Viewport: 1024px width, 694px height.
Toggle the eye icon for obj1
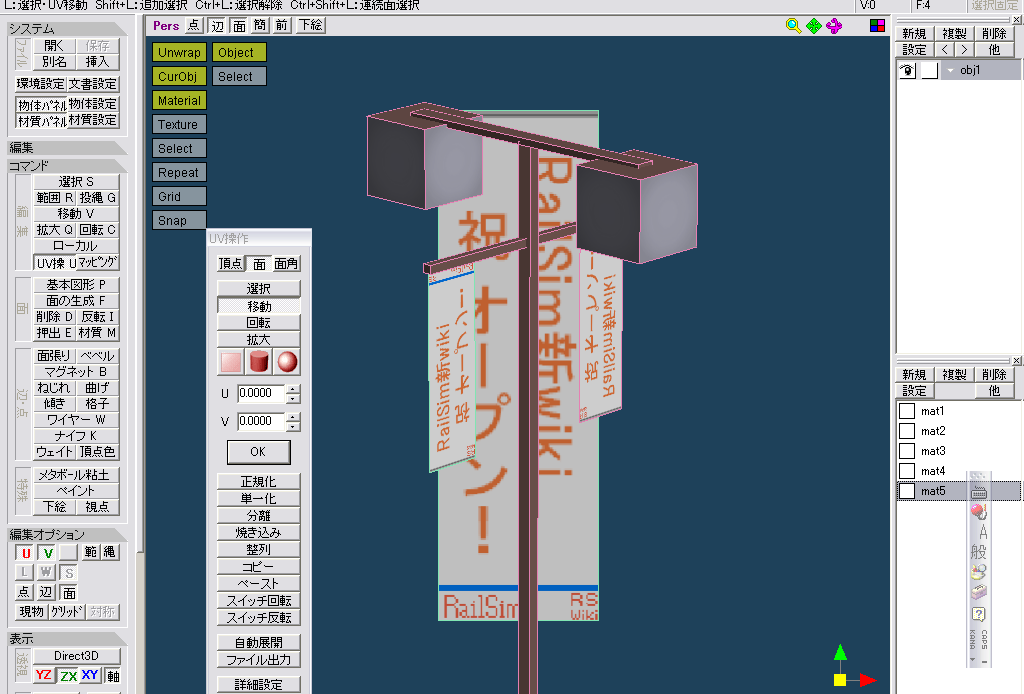(x=908, y=71)
